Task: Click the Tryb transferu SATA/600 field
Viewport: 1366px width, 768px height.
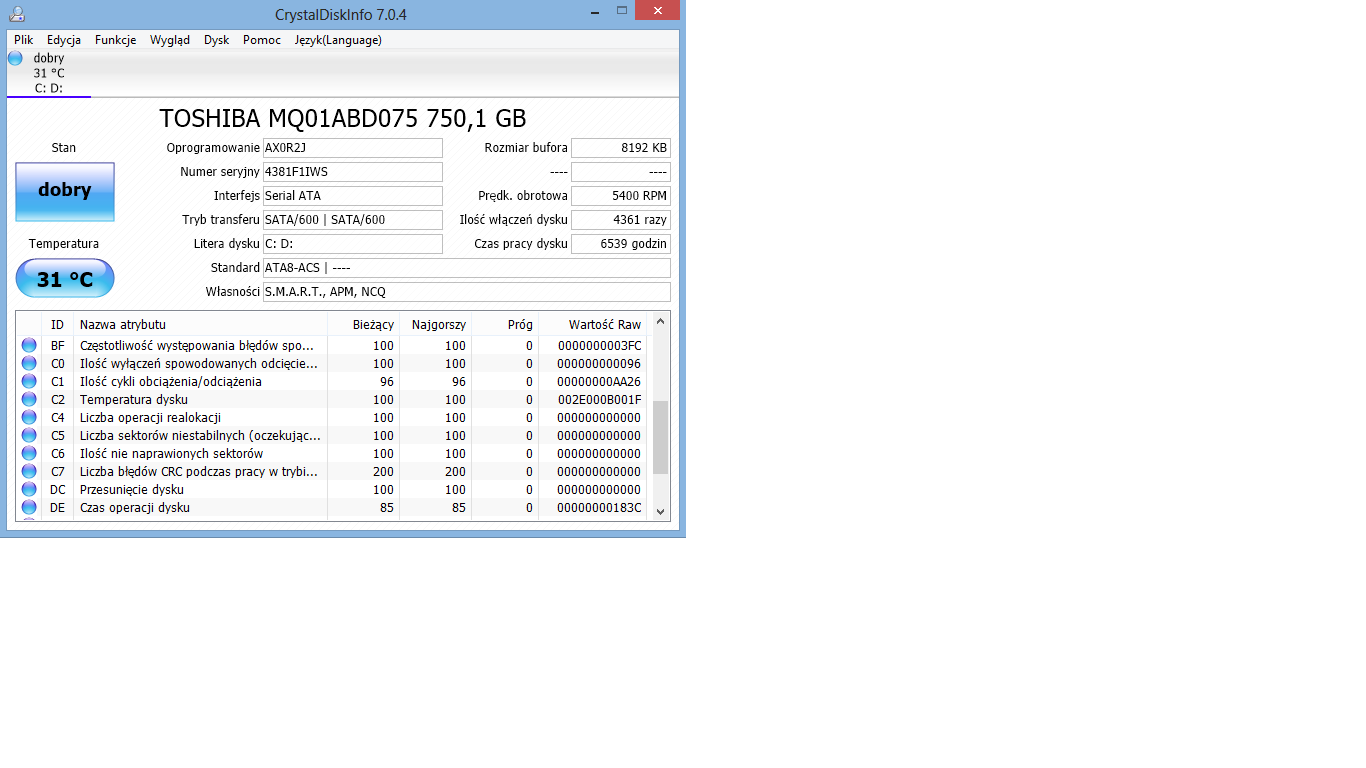Action: click(352, 220)
